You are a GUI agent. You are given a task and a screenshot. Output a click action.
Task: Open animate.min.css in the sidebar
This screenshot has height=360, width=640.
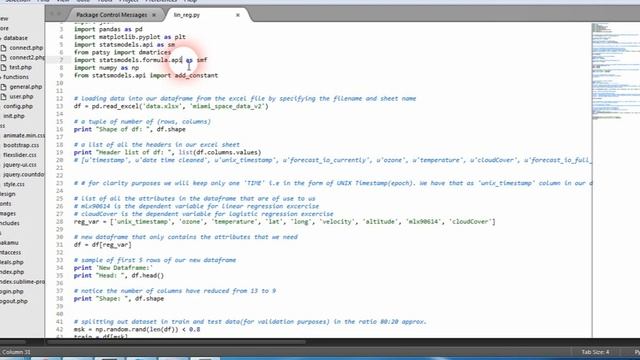pos(24,136)
